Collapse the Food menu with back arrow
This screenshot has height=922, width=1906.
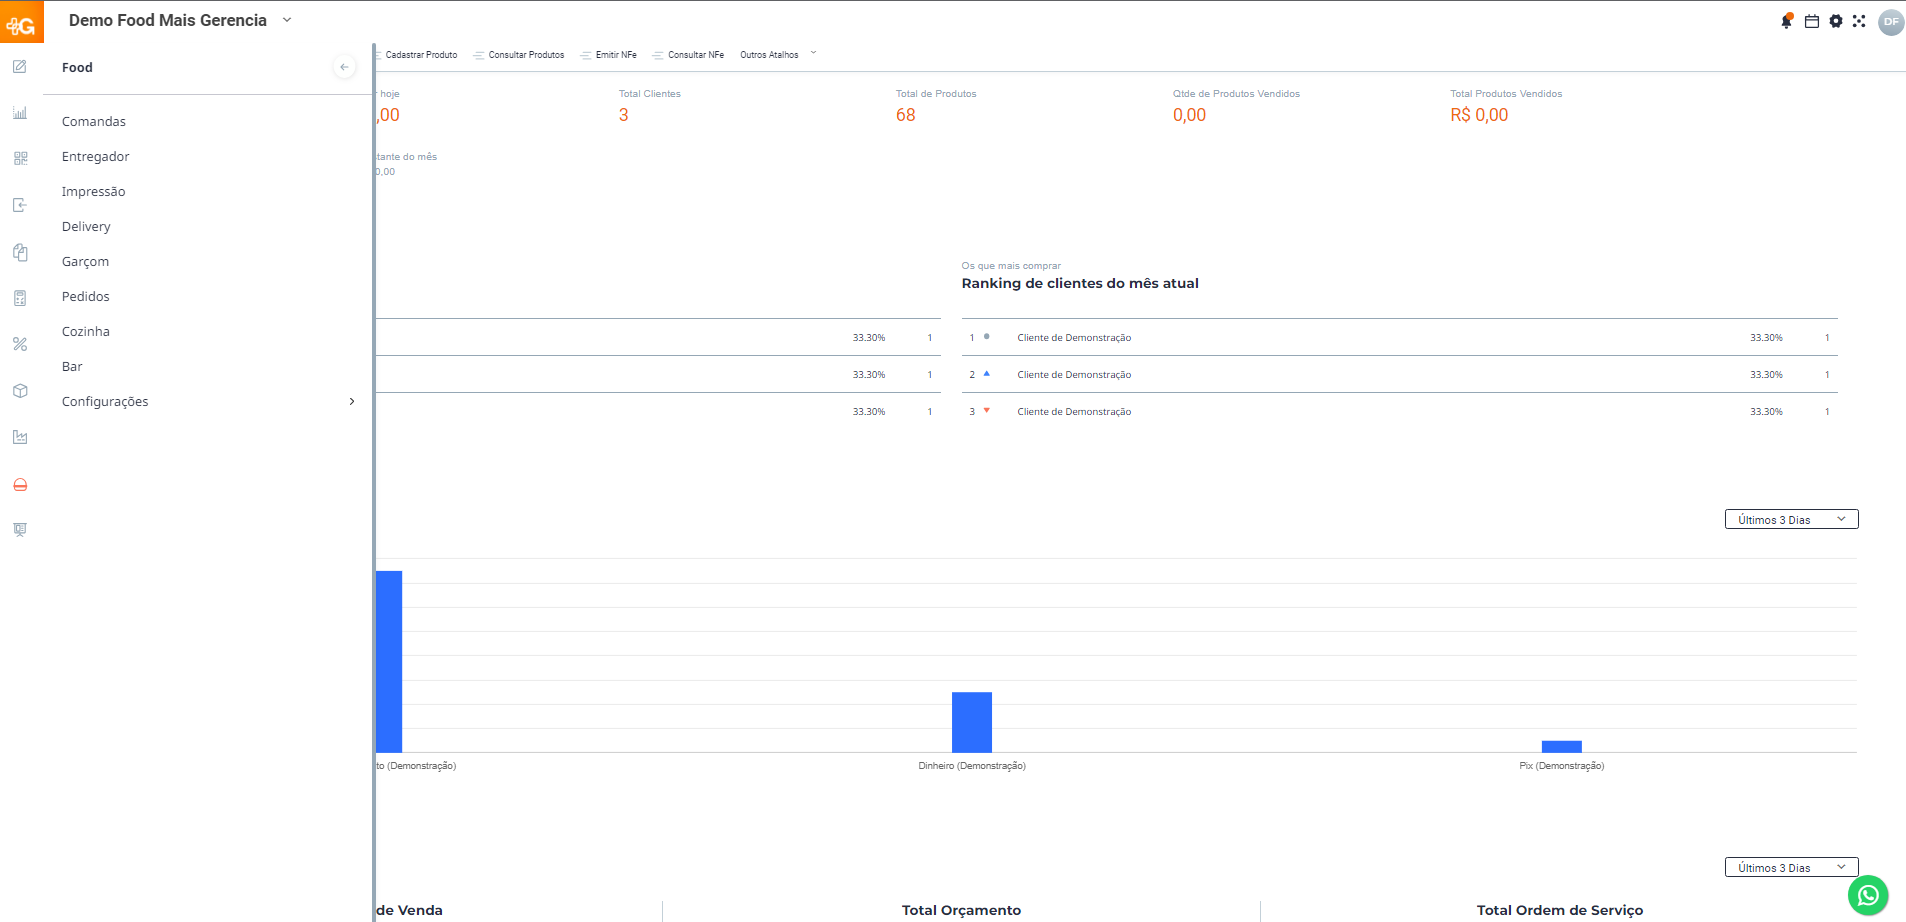tap(344, 67)
